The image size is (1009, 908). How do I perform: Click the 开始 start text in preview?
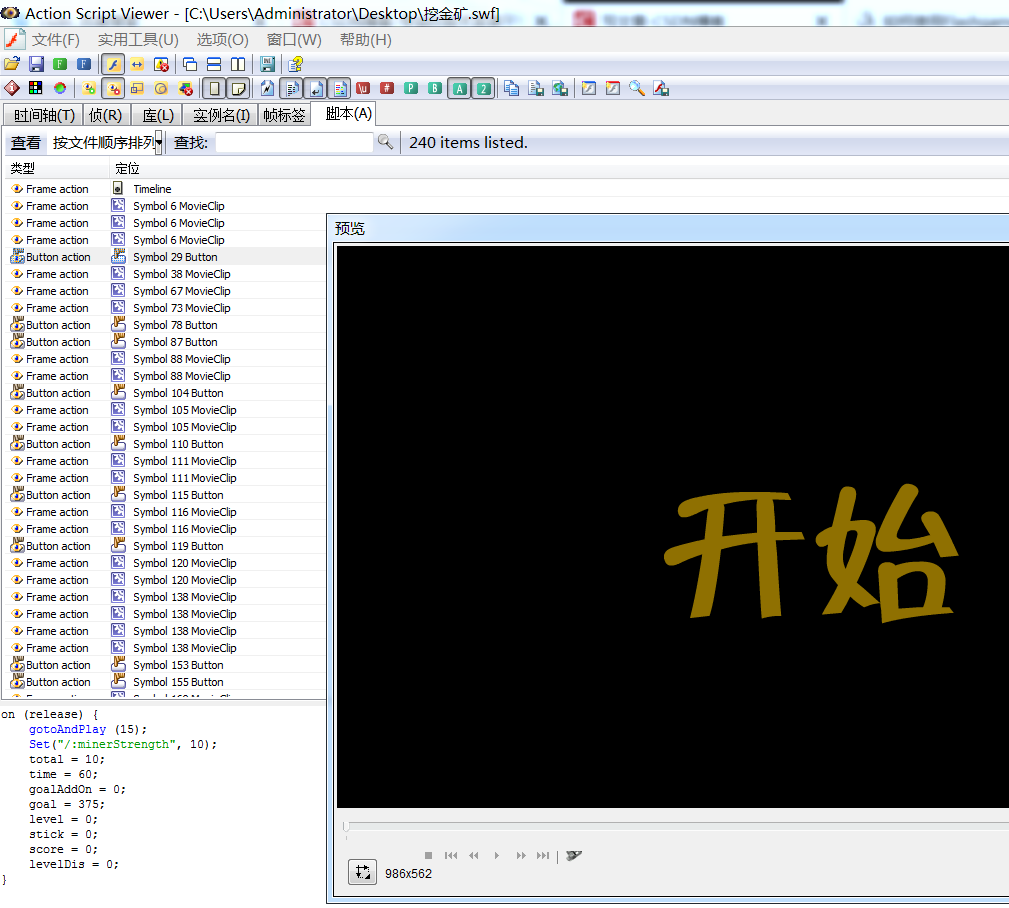point(811,553)
